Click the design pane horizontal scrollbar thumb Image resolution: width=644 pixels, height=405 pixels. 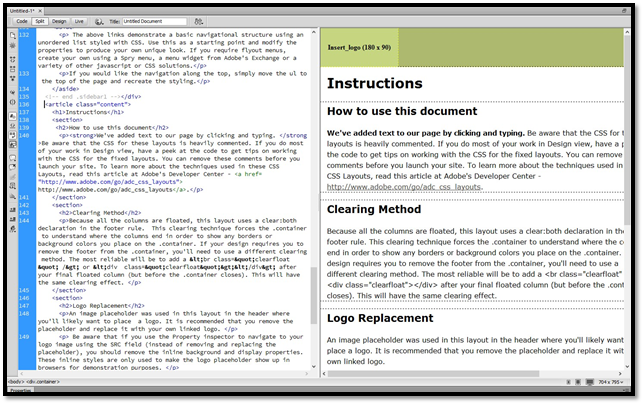(433, 373)
